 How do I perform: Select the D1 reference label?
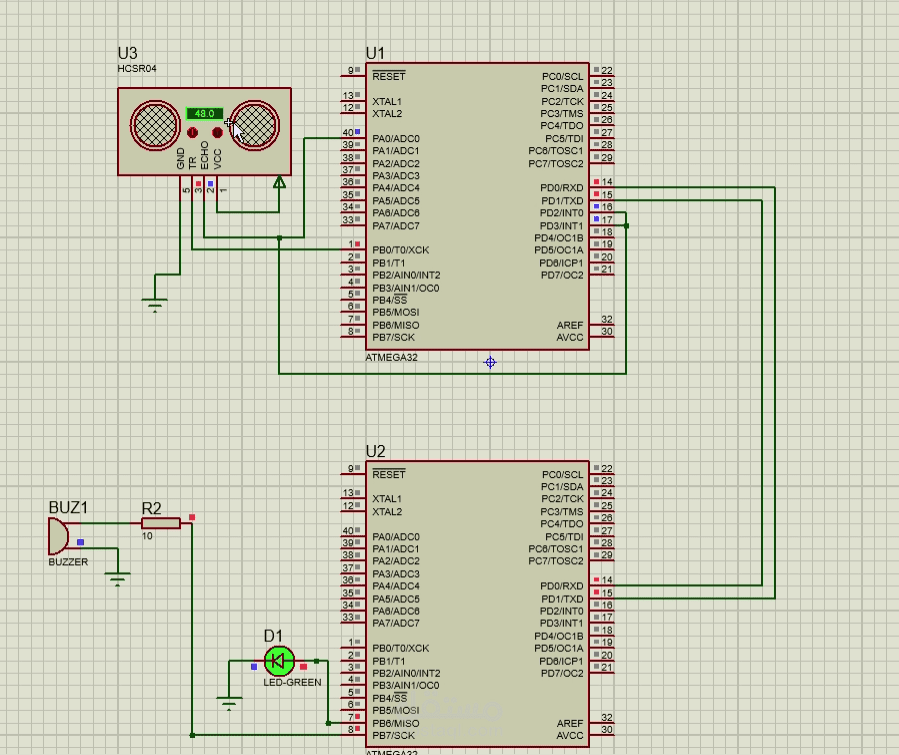click(x=273, y=636)
